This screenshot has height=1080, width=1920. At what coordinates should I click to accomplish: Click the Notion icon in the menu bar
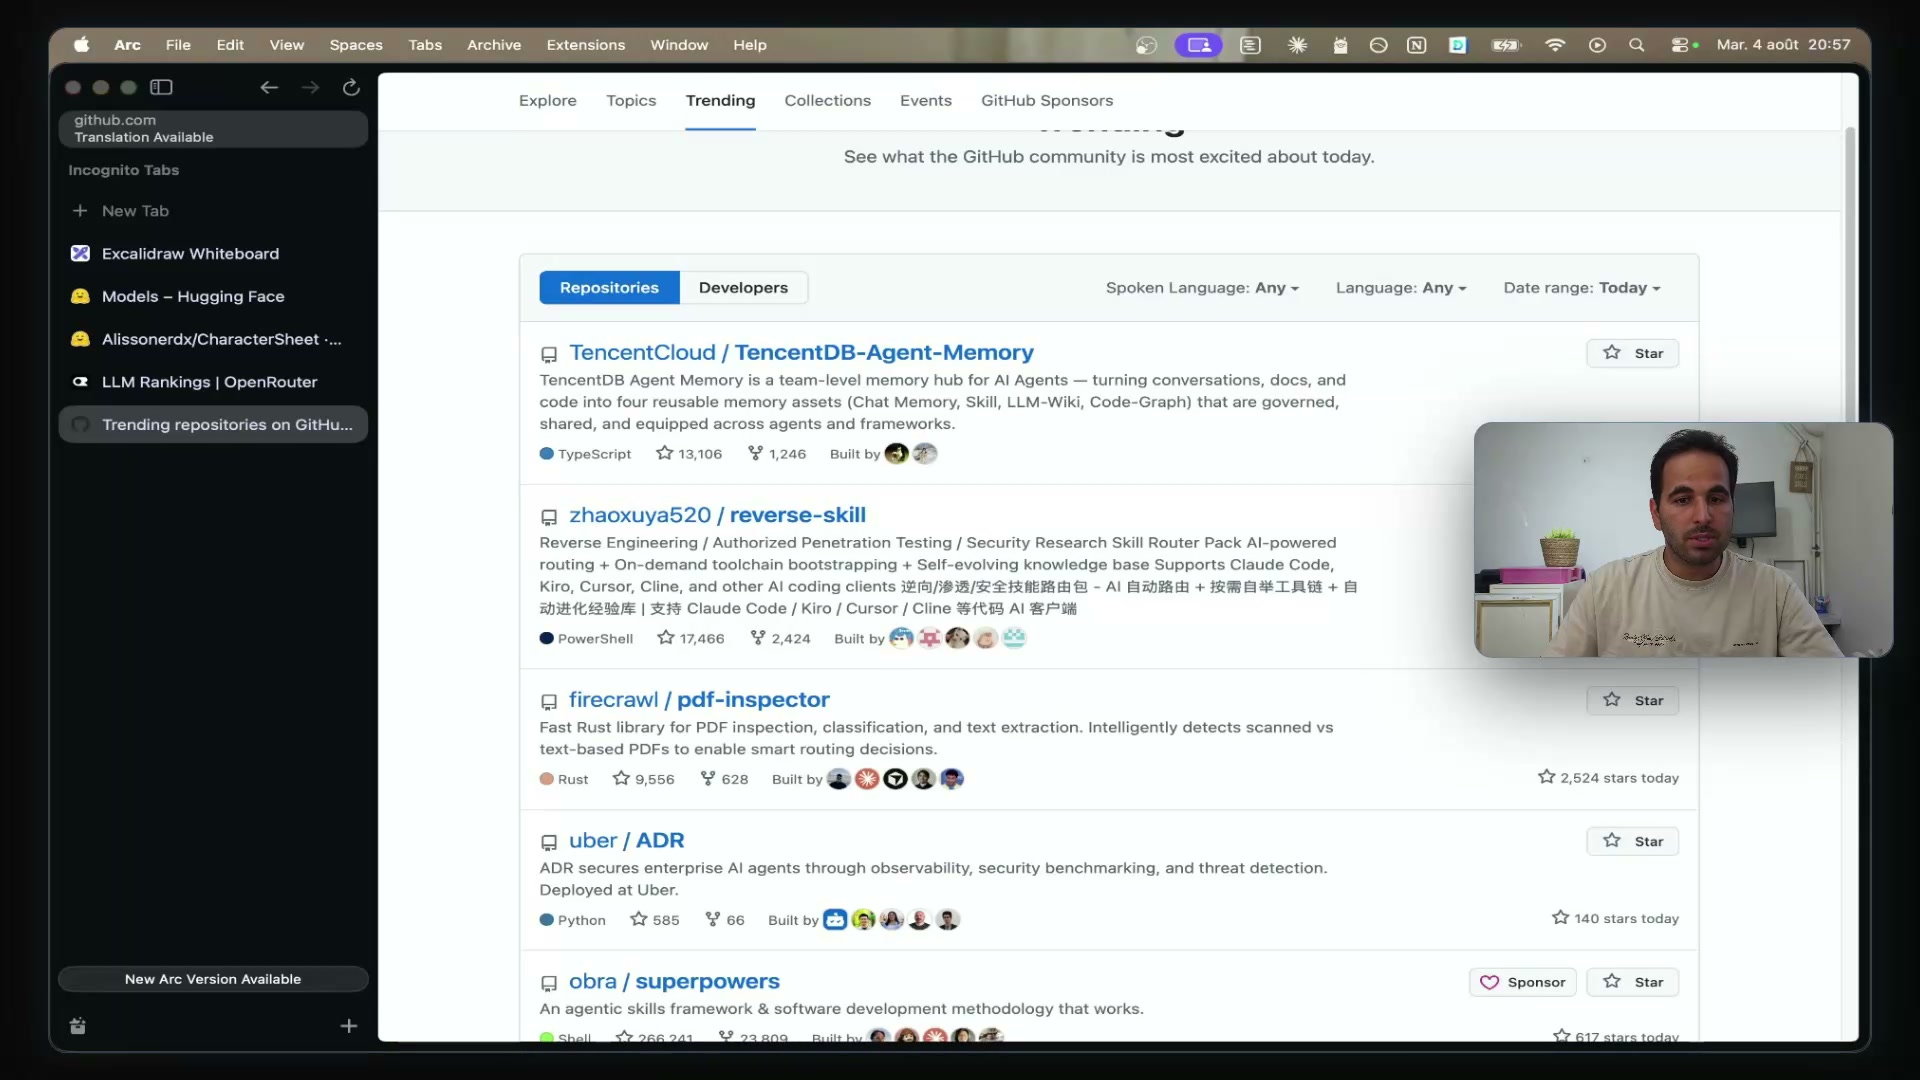[1417, 45]
